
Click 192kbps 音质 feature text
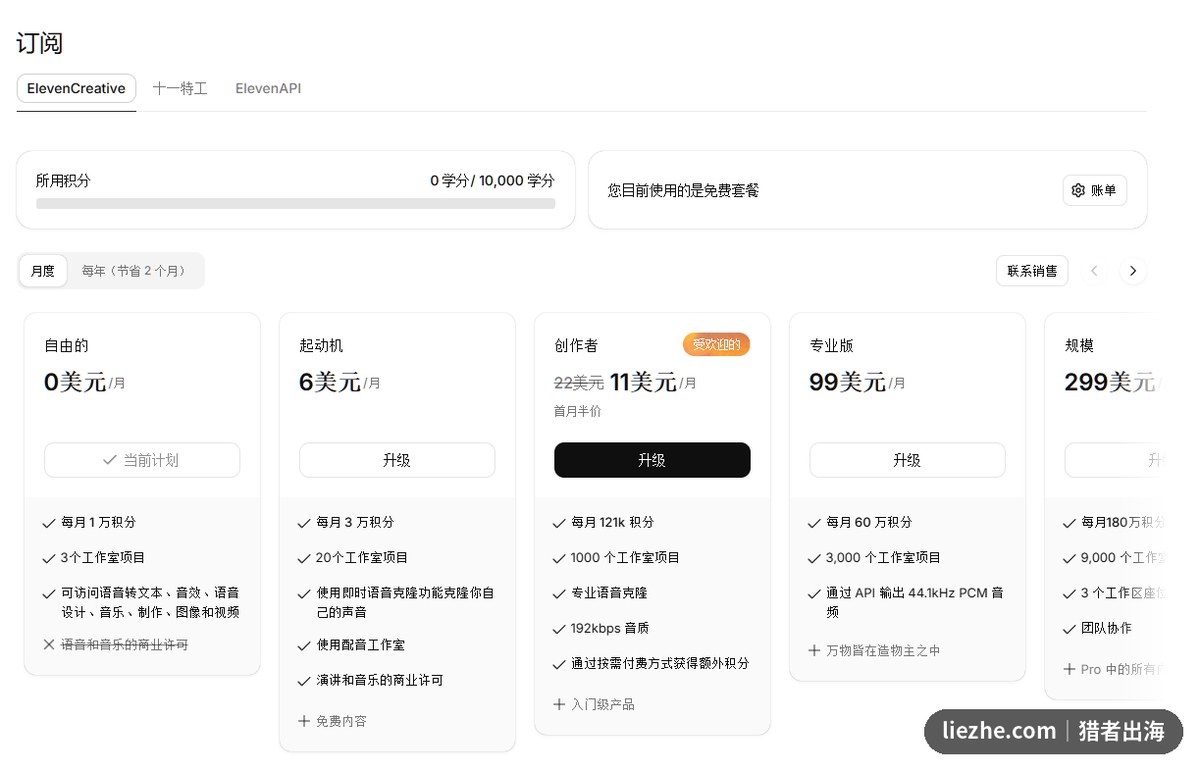[x=610, y=628]
